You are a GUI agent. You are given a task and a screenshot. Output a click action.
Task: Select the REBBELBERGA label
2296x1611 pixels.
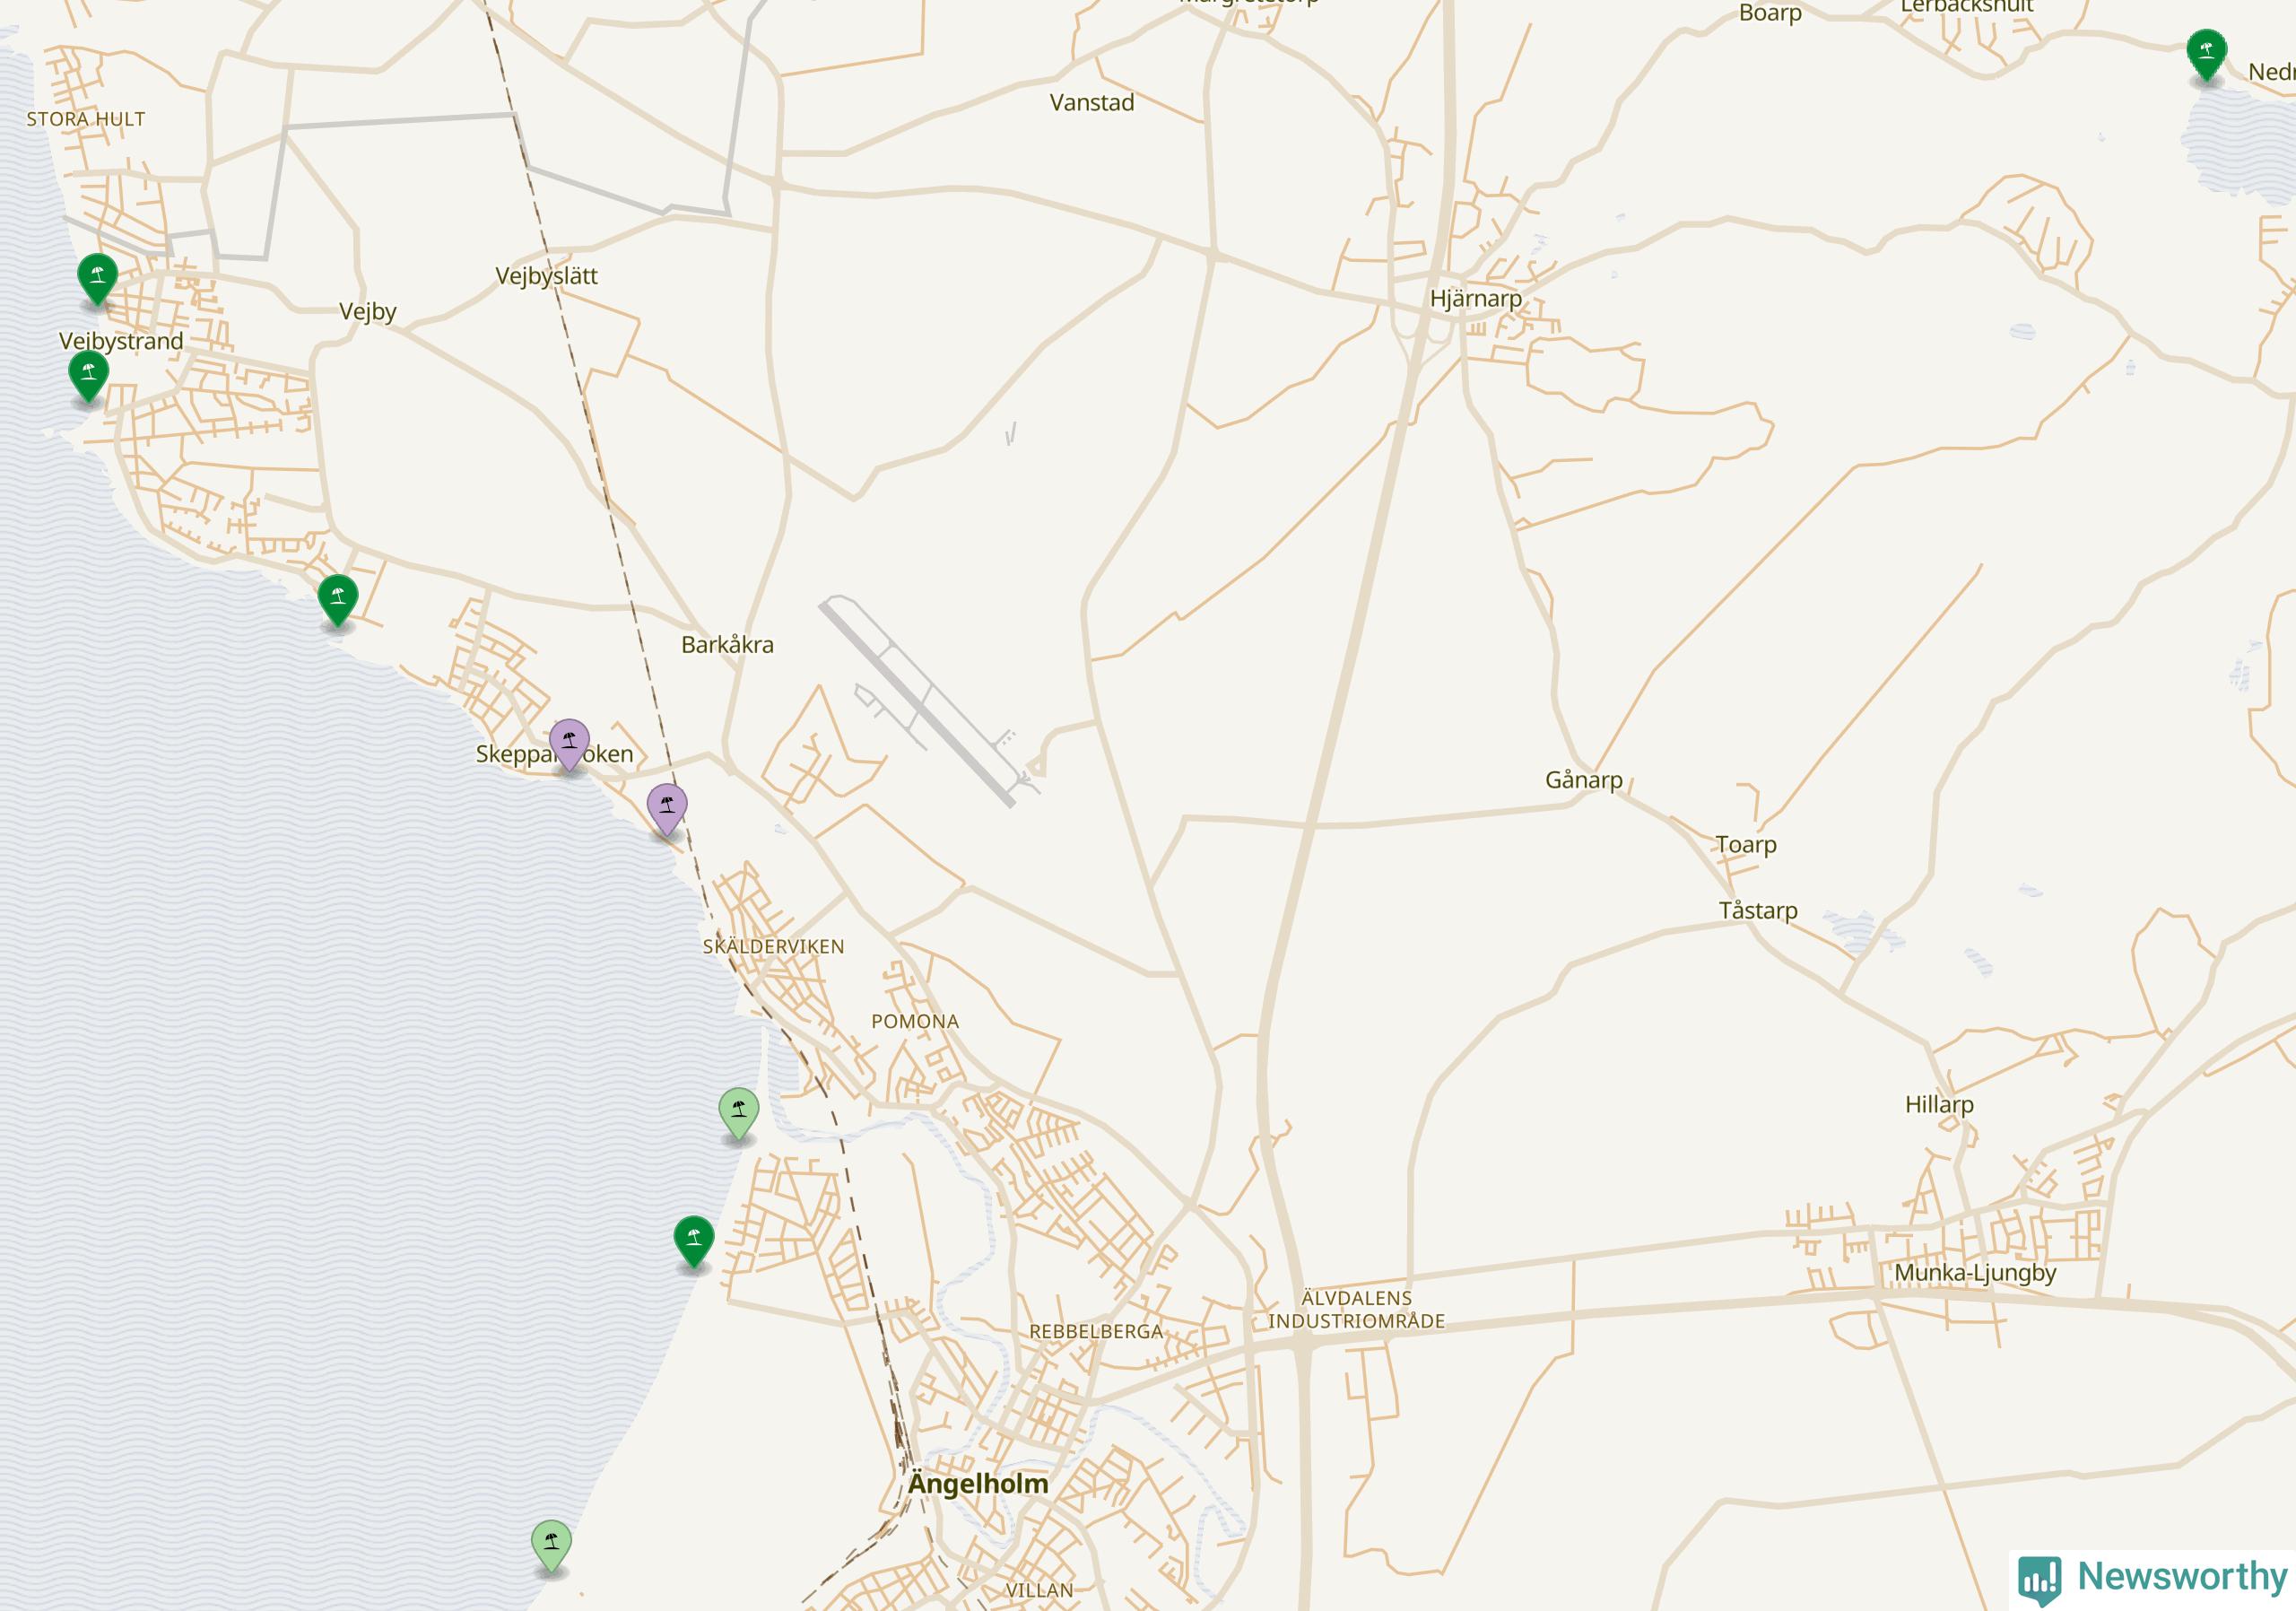coord(1096,1331)
